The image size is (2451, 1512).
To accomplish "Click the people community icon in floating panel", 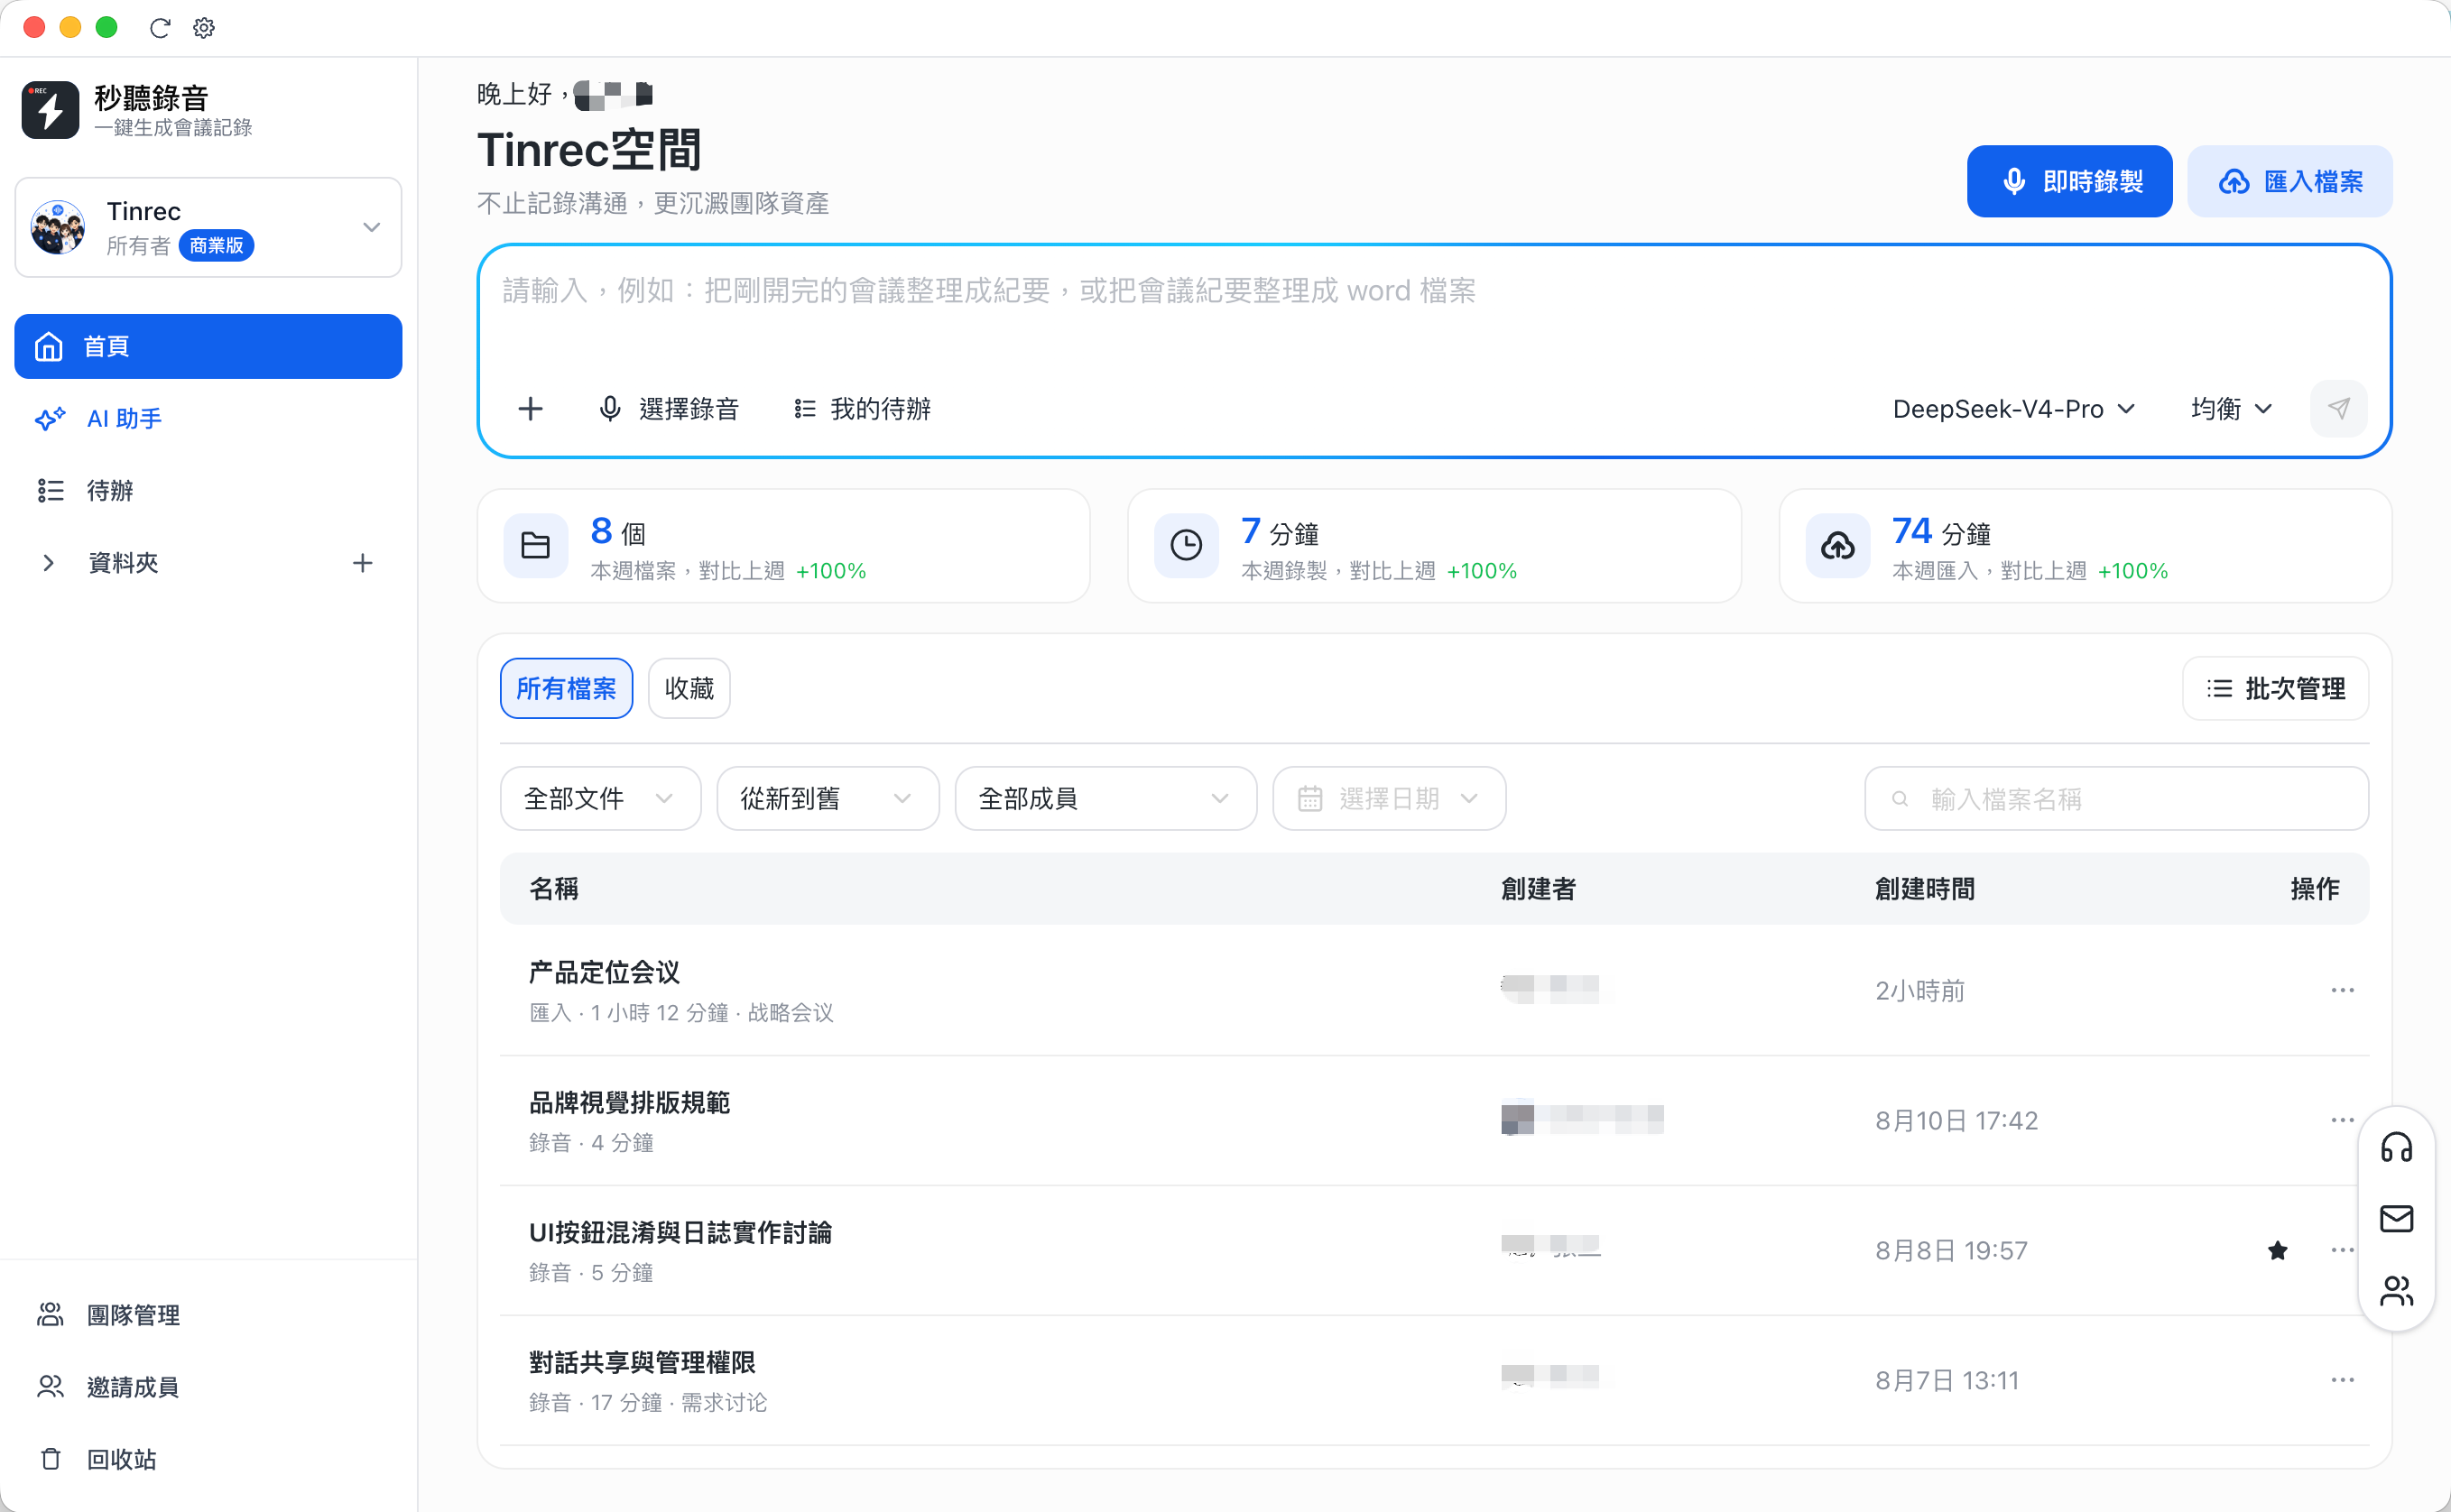I will pyautogui.click(x=2396, y=1291).
